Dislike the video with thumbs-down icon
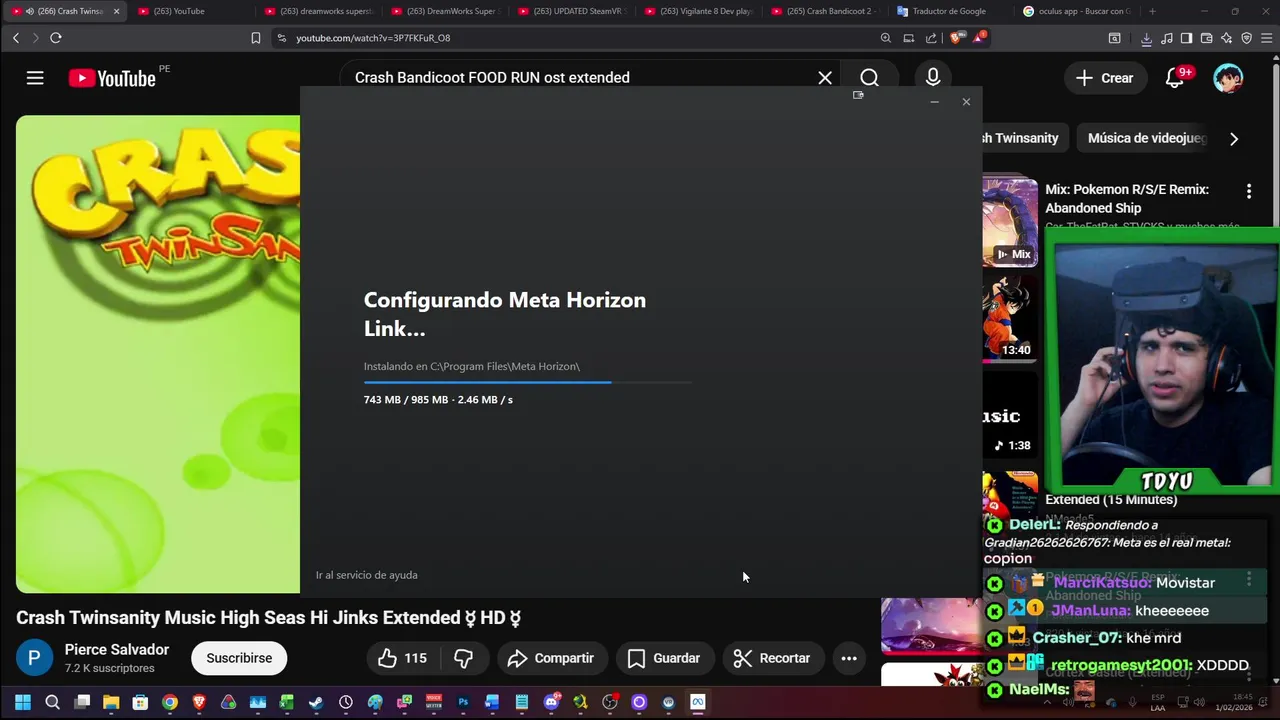Screen dimensions: 1280x720 (x=463, y=658)
